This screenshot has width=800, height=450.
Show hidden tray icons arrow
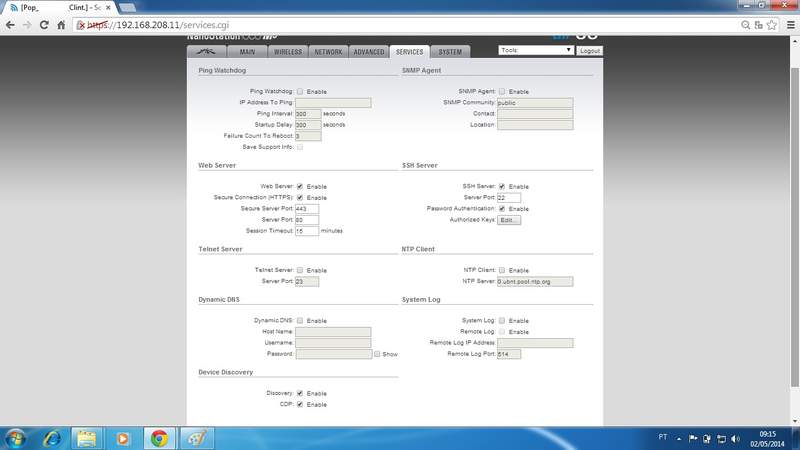[679, 439]
